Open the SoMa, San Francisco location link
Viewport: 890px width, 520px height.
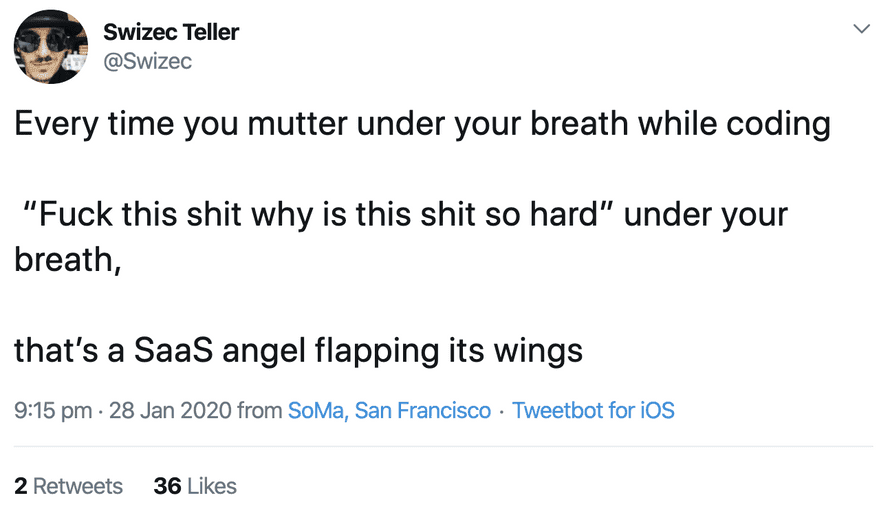[x=389, y=410]
